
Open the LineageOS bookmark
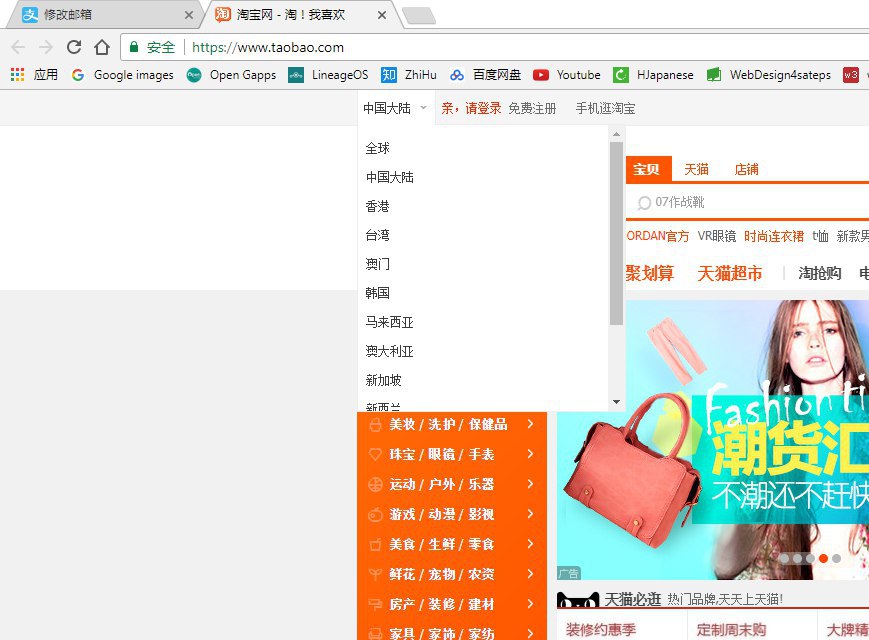point(328,74)
